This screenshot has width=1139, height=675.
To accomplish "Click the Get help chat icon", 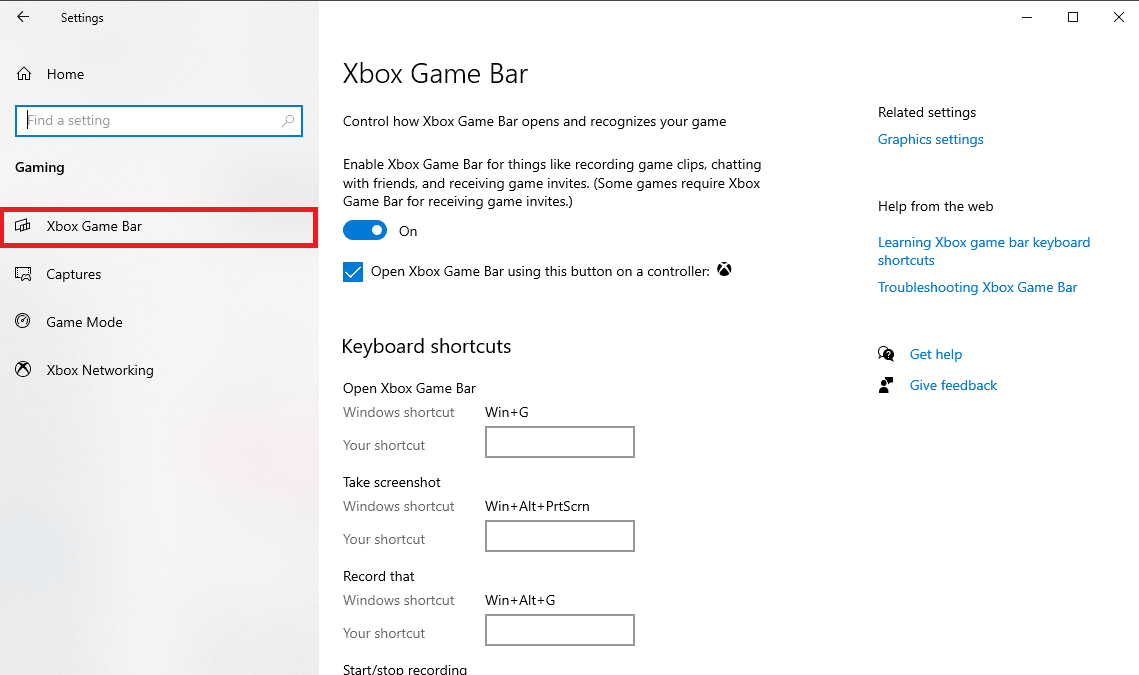I will pyautogui.click(x=885, y=354).
